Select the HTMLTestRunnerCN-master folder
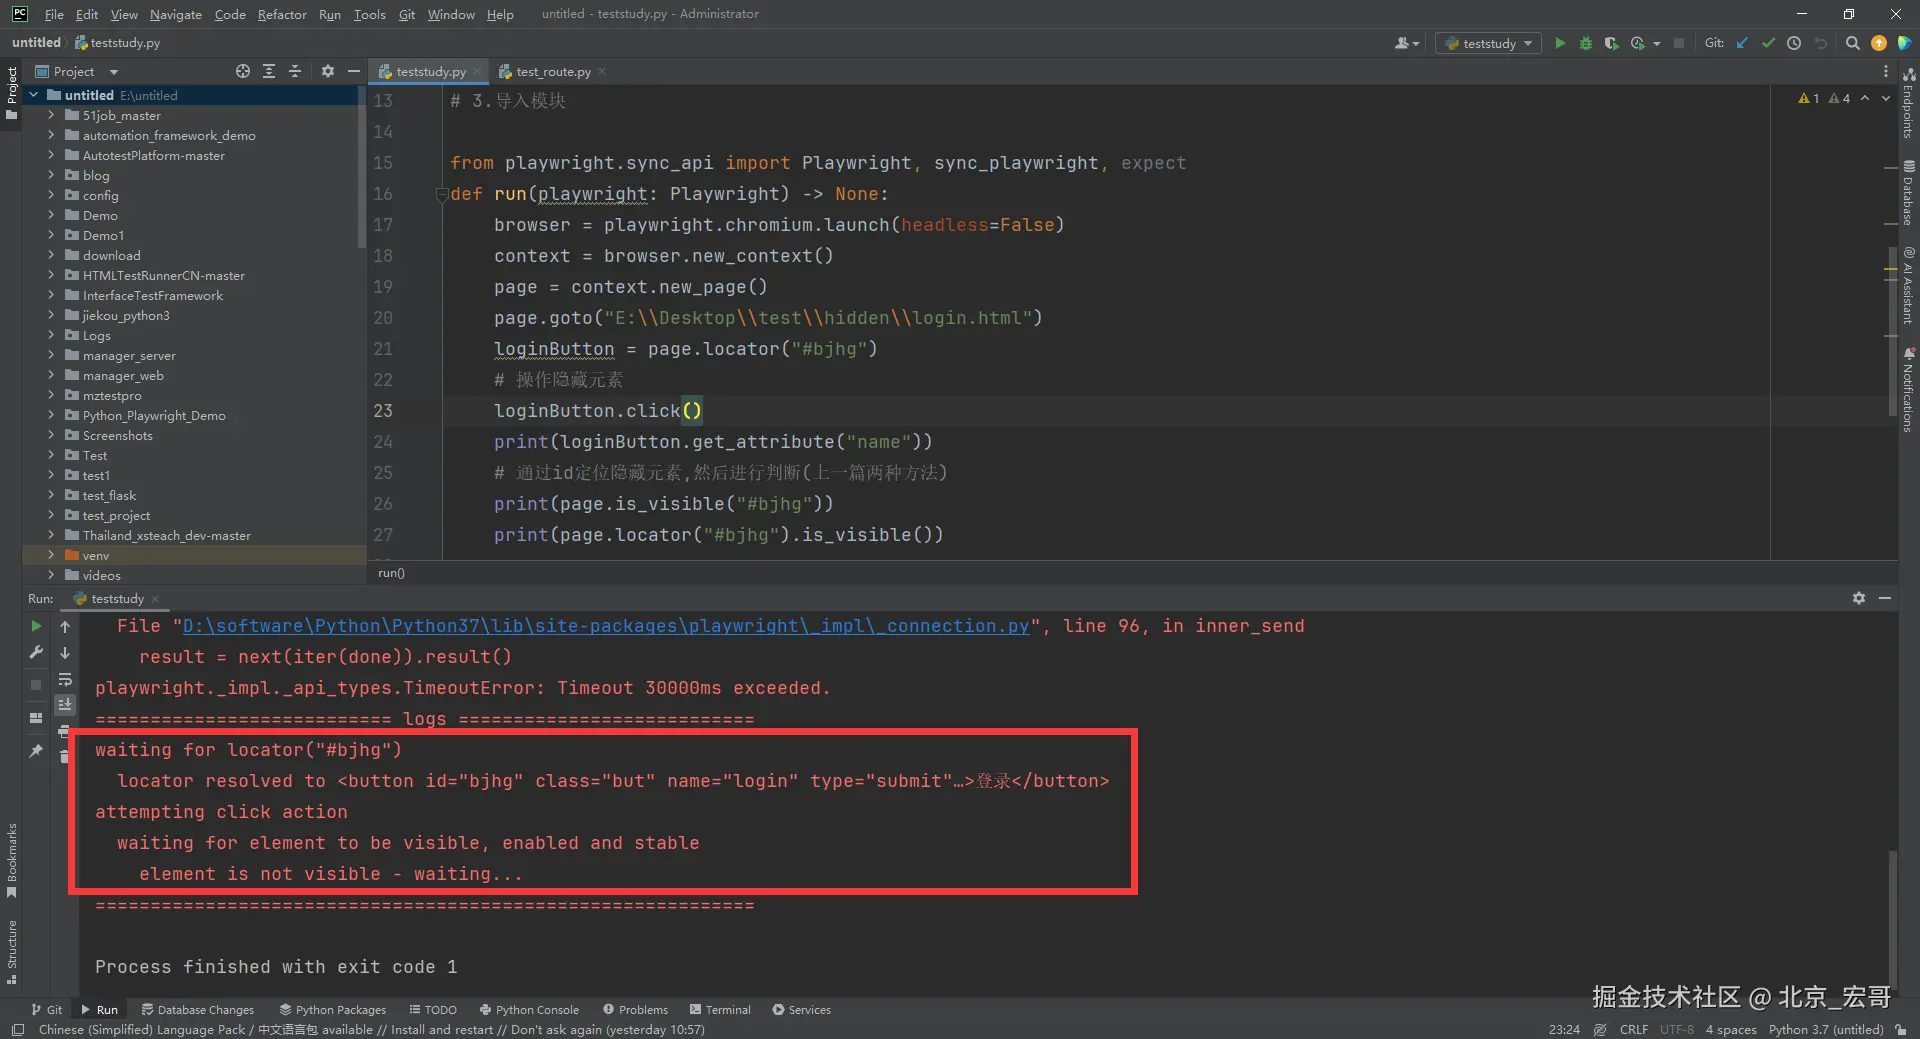Viewport: 1920px width, 1039px height. coord(164,275)
